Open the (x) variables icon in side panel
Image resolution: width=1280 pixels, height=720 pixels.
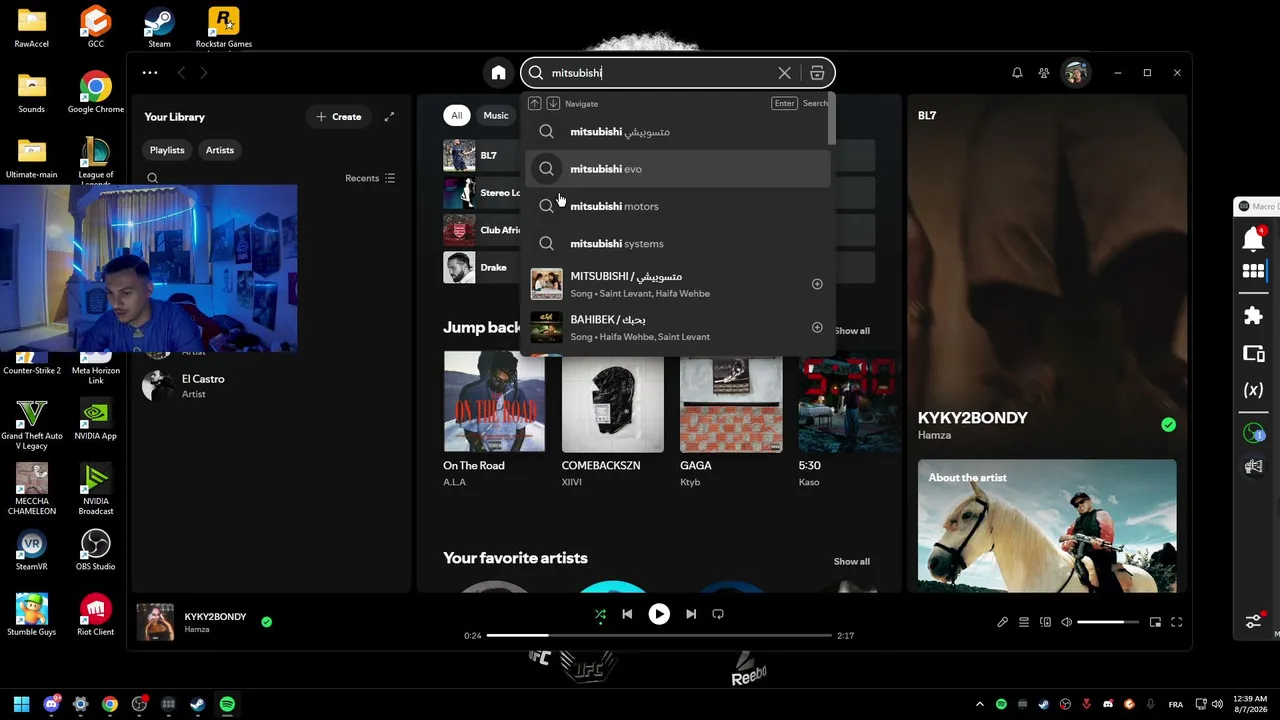1253,390
